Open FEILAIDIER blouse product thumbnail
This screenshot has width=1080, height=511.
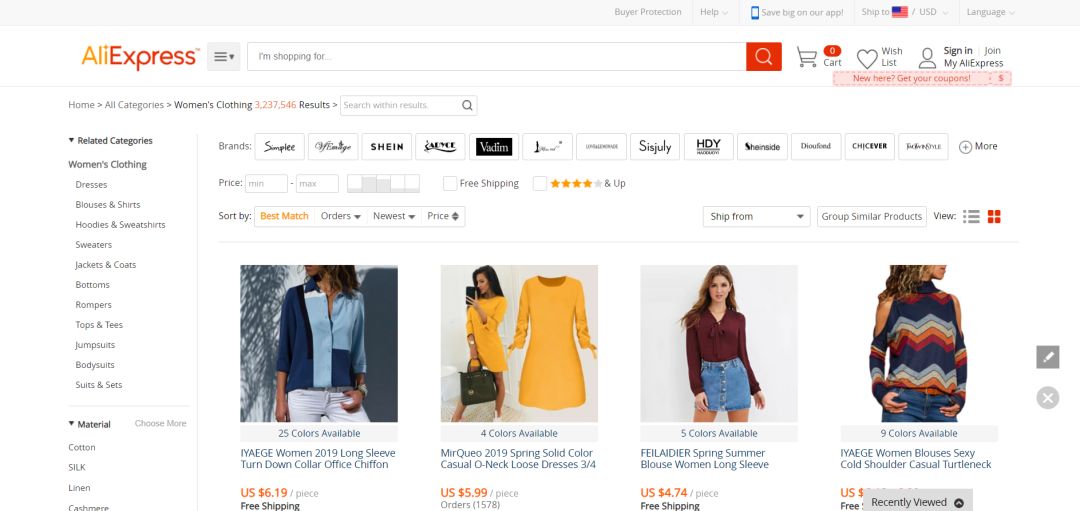pyautogui.click(x=719, y=344)
